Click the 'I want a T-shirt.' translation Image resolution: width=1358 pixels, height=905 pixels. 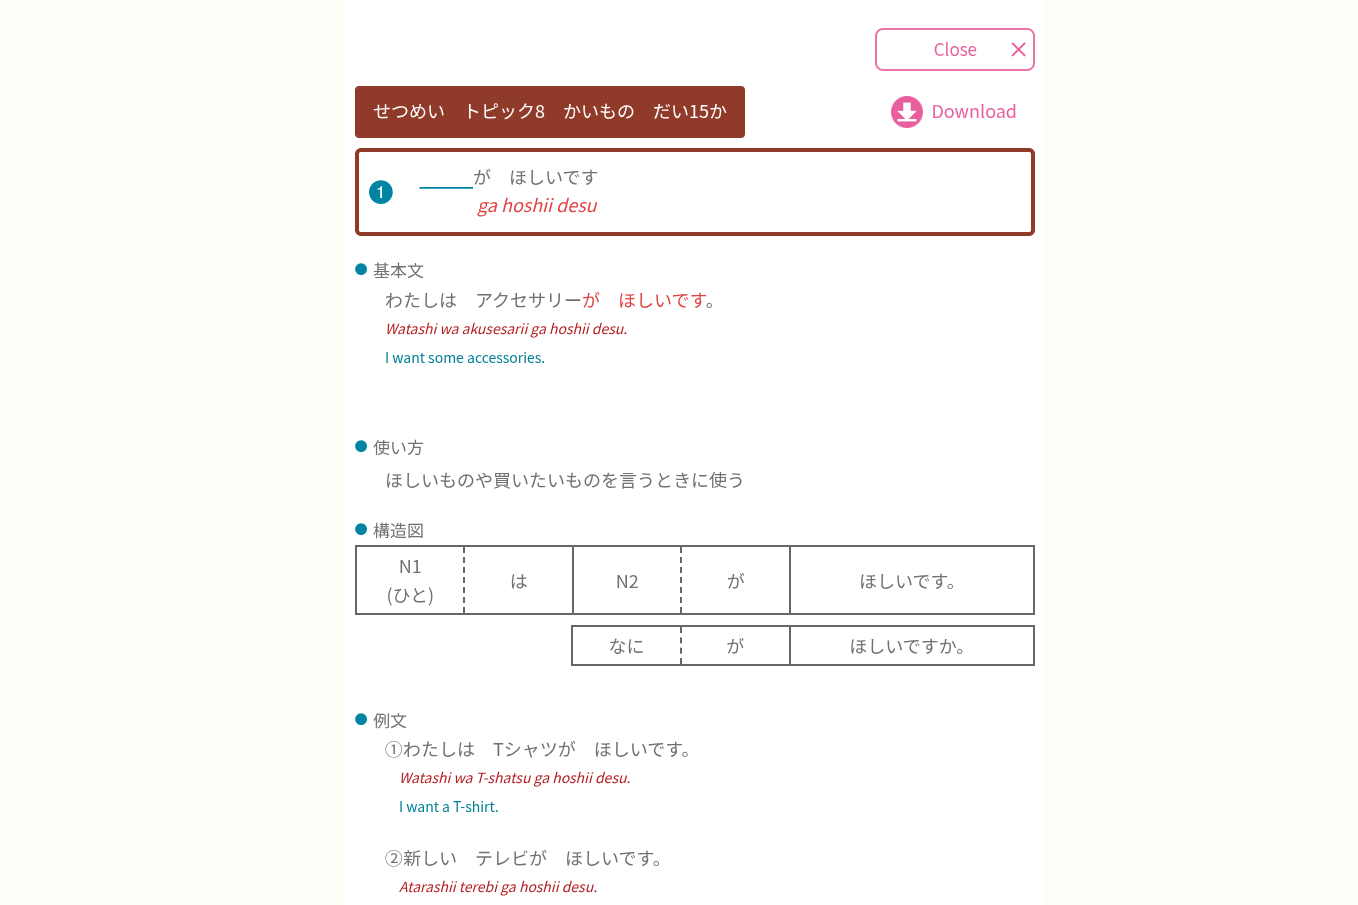click(x=449, y=807)
